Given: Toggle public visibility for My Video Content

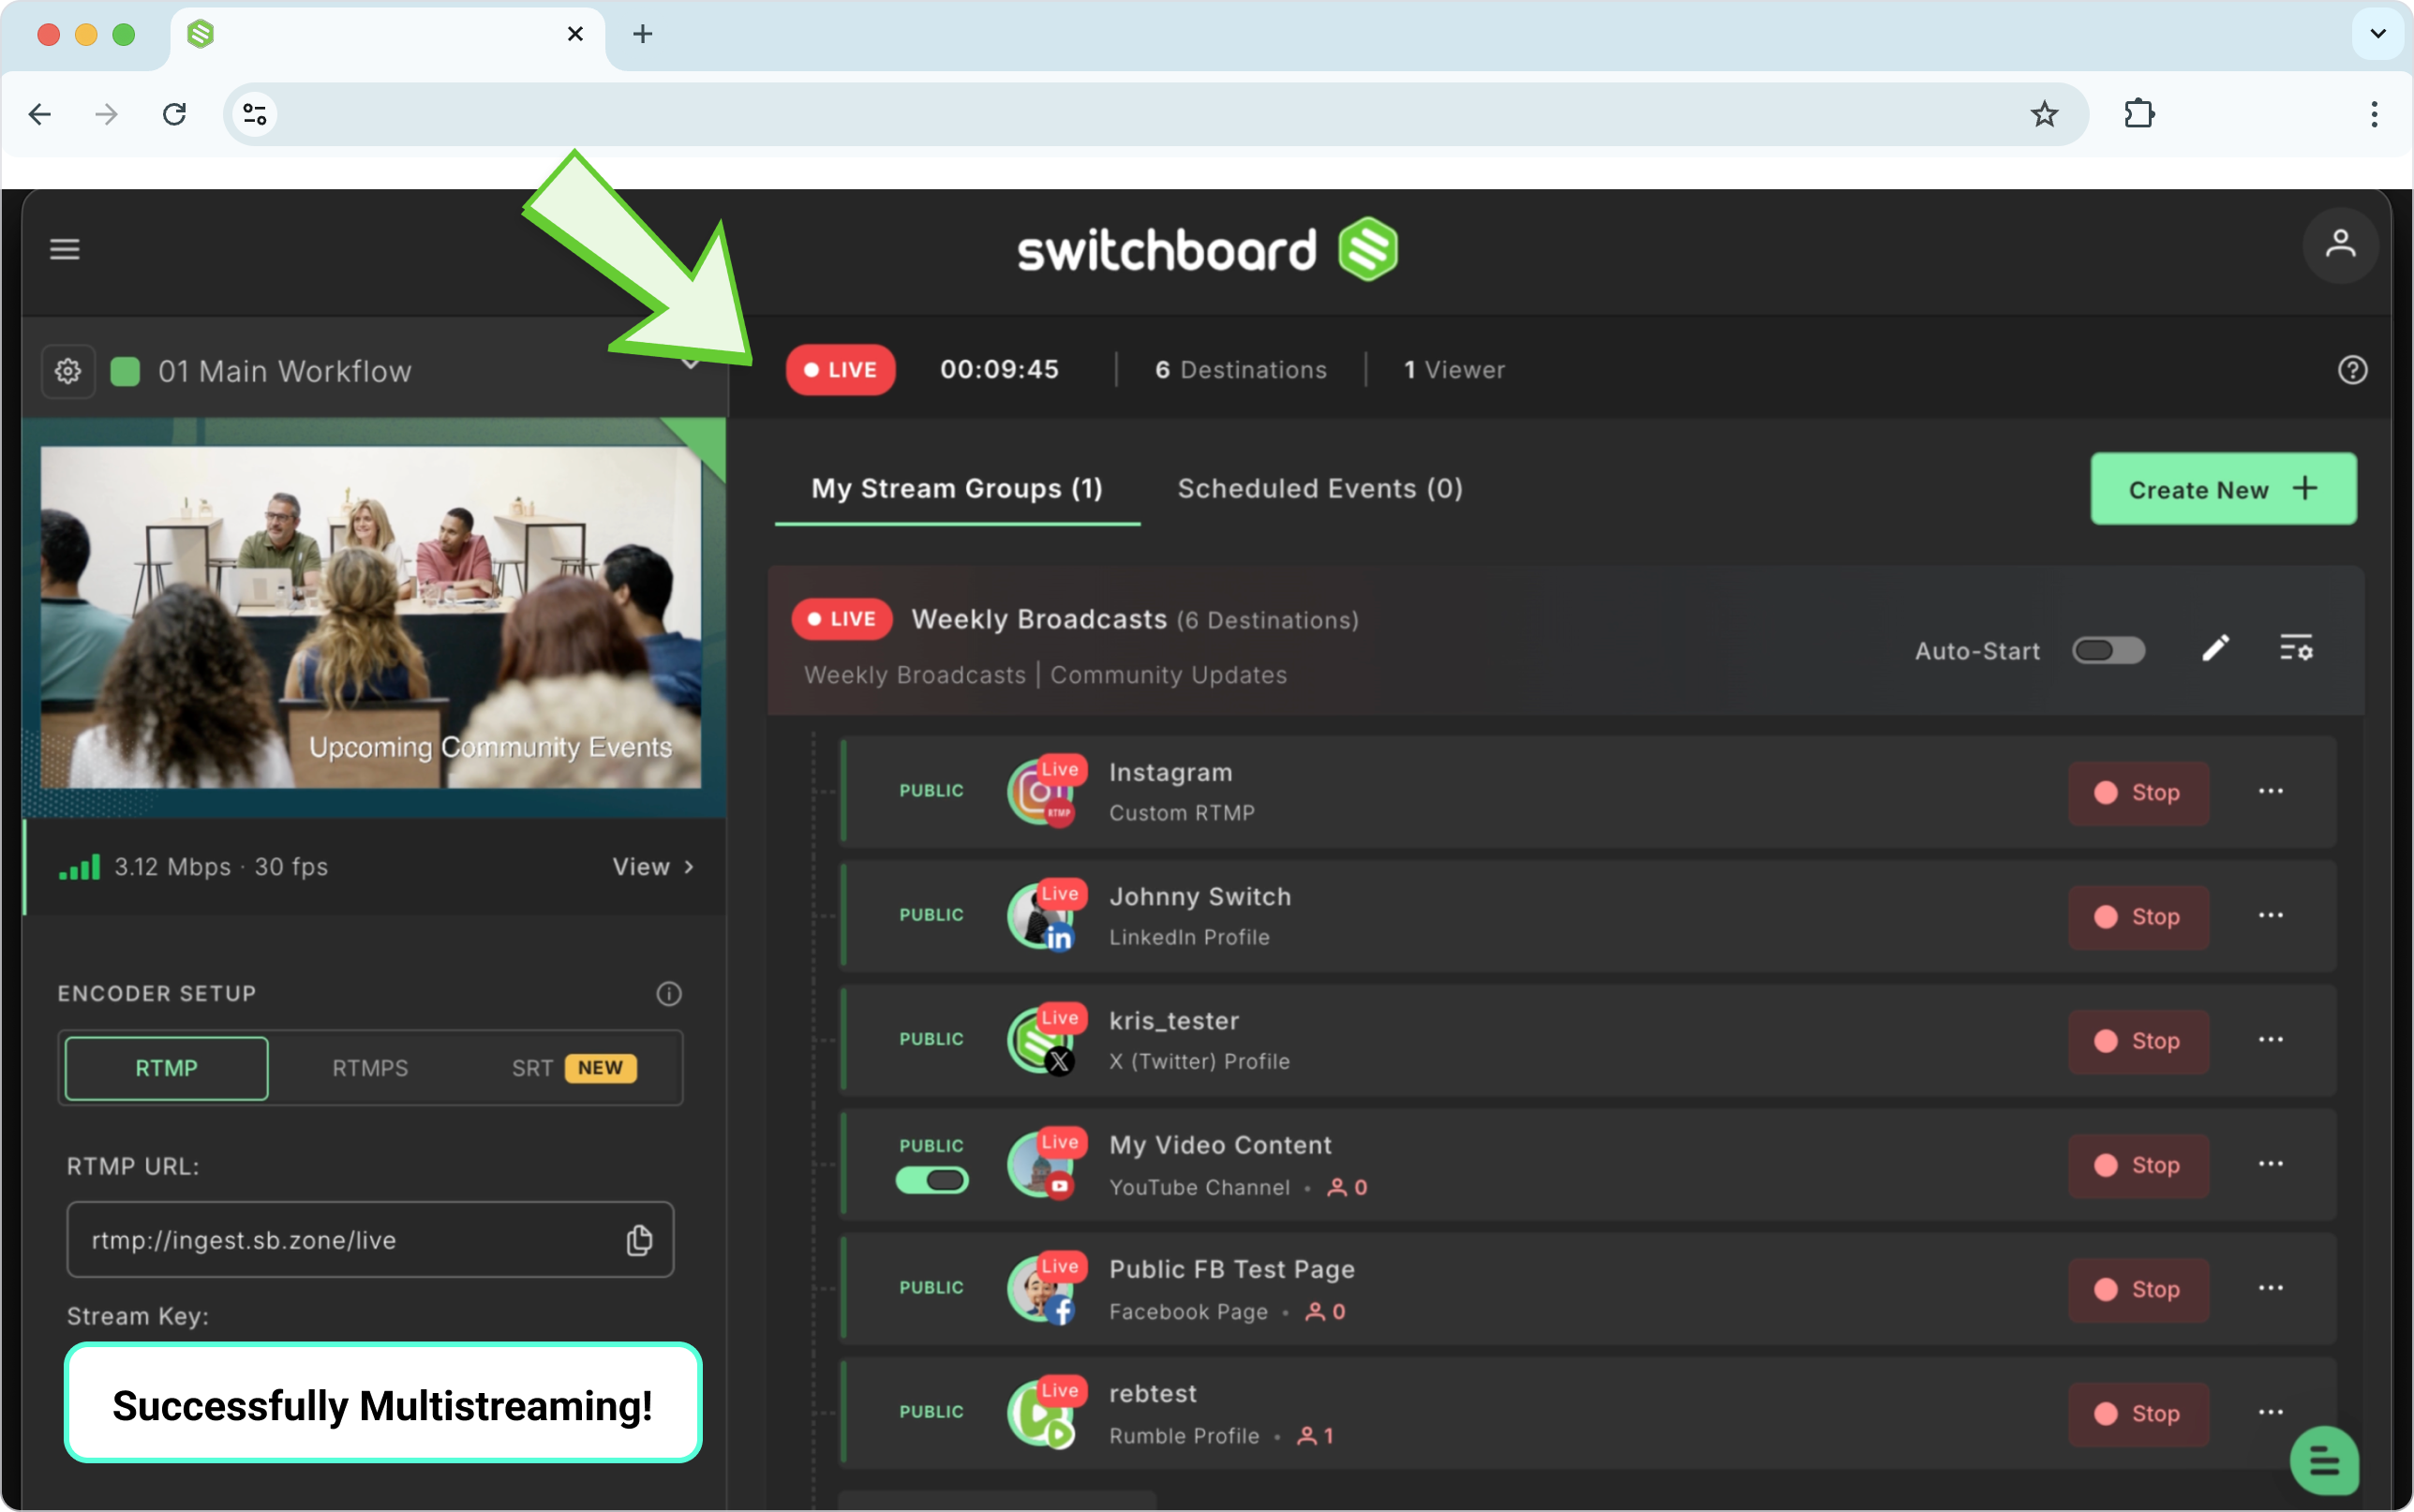Looking at the screenshot, I should tap(932, 1181).
